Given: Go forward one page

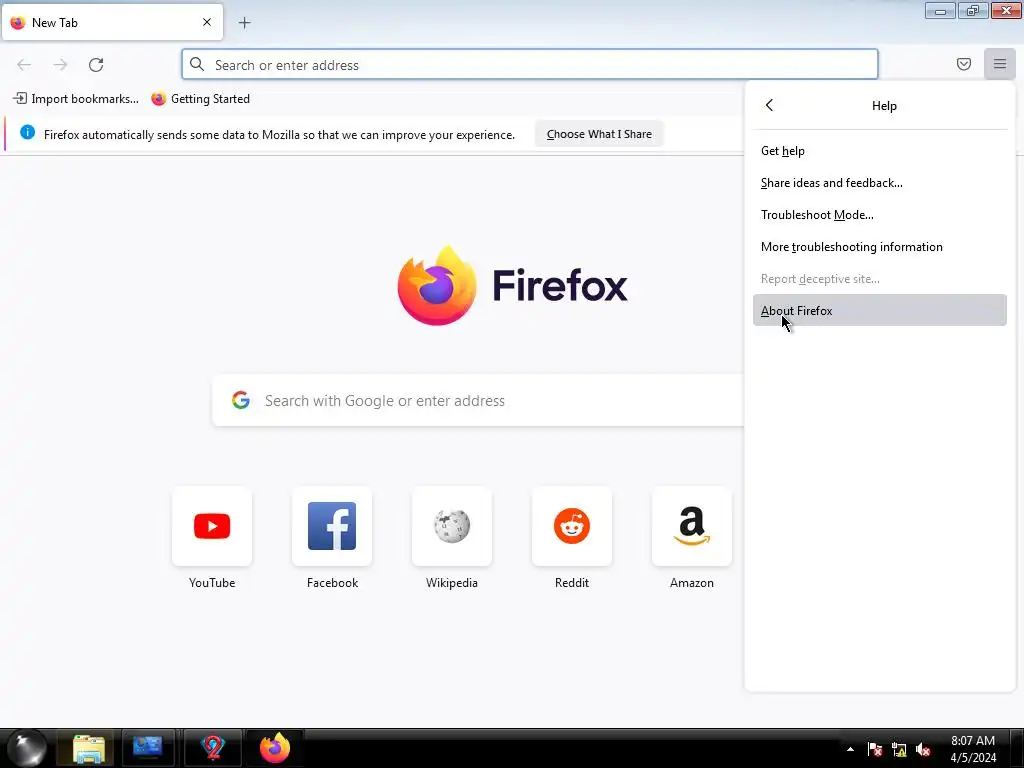Looking at the screenshot, I should click(60, 65).
